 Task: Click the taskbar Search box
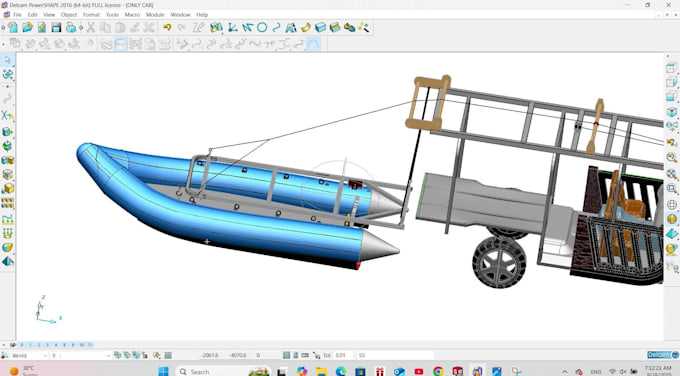tap(223, 372)
